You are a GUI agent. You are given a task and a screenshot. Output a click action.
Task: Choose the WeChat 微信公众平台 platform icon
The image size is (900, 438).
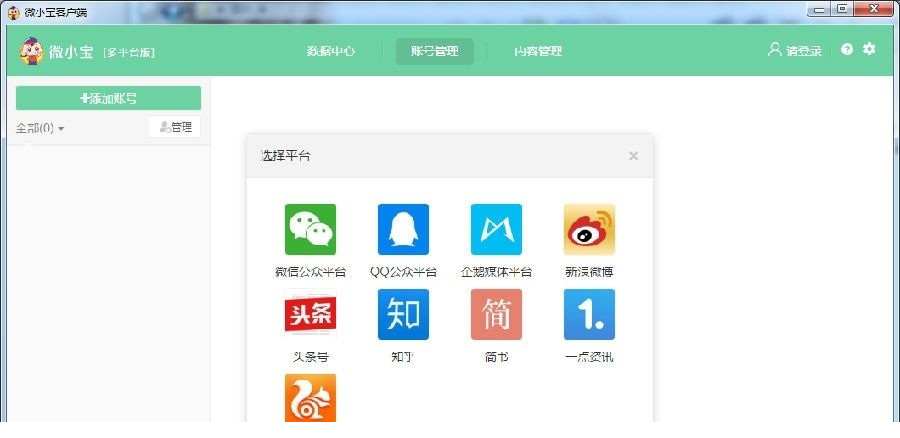click(311, 230)
